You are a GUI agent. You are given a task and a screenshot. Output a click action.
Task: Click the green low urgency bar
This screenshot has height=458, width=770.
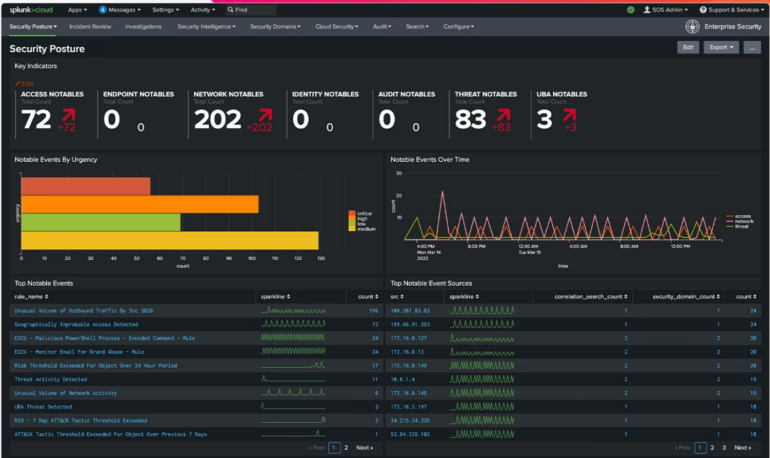(101, 222)
